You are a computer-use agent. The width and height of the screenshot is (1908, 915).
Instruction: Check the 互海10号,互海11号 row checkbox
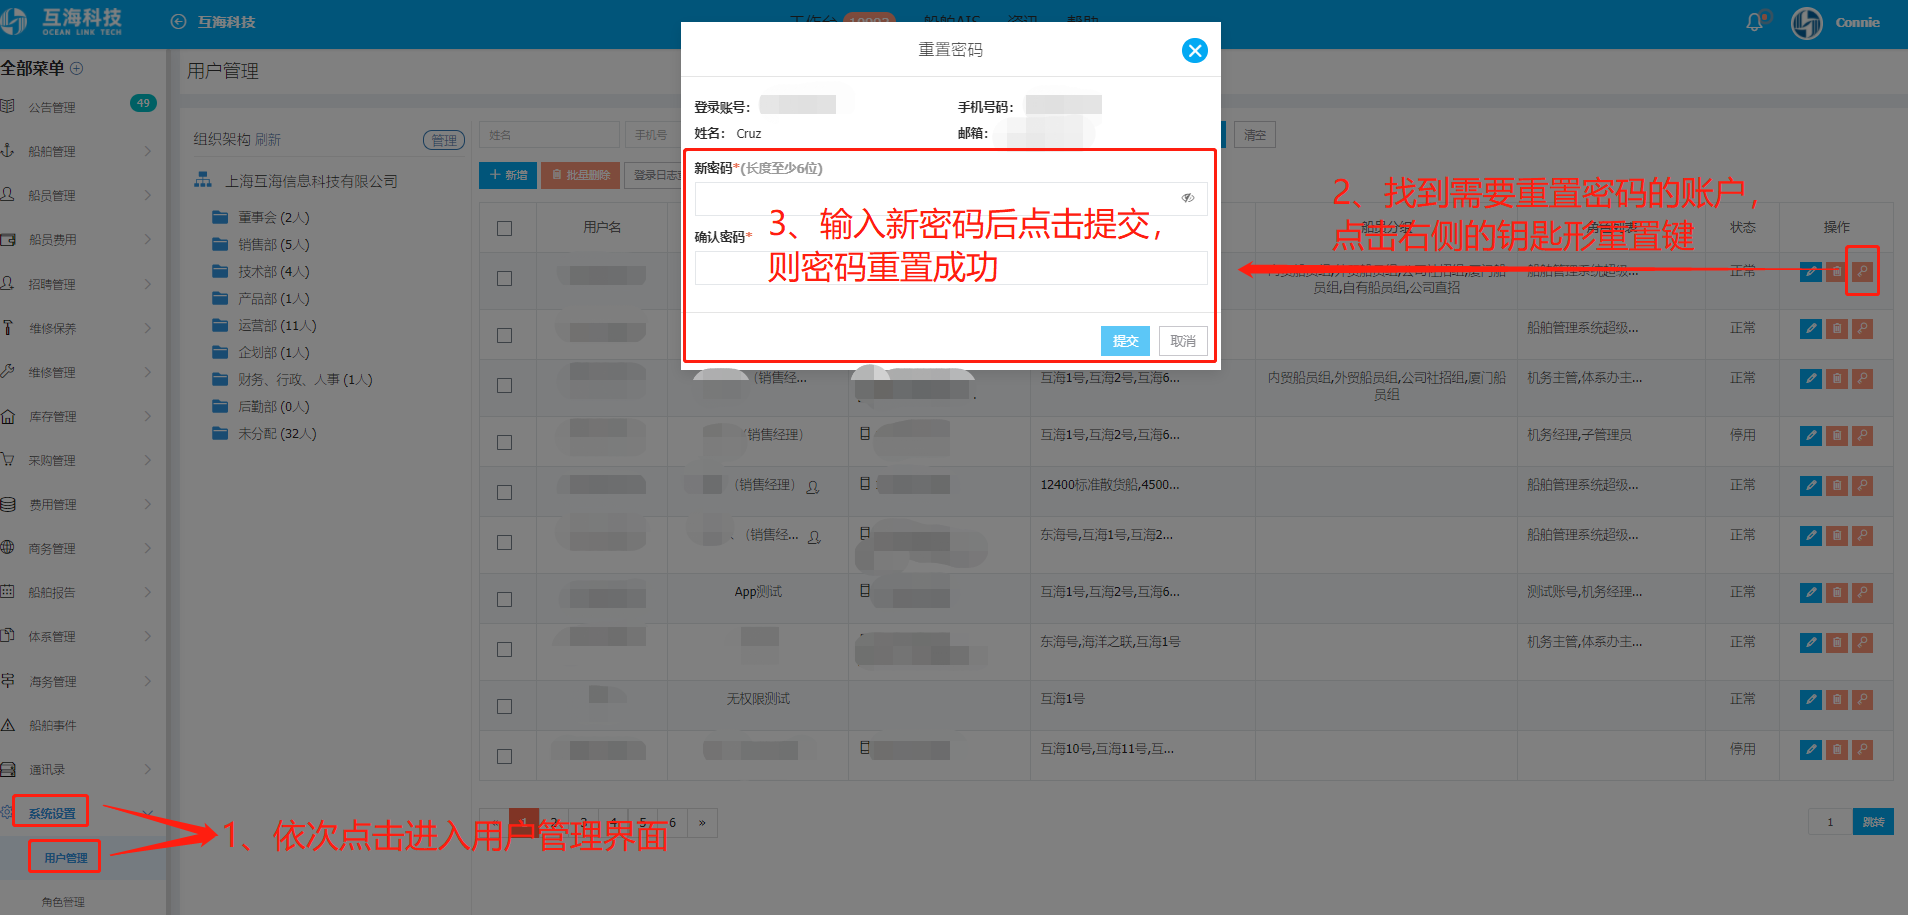(x=505, y=756)
